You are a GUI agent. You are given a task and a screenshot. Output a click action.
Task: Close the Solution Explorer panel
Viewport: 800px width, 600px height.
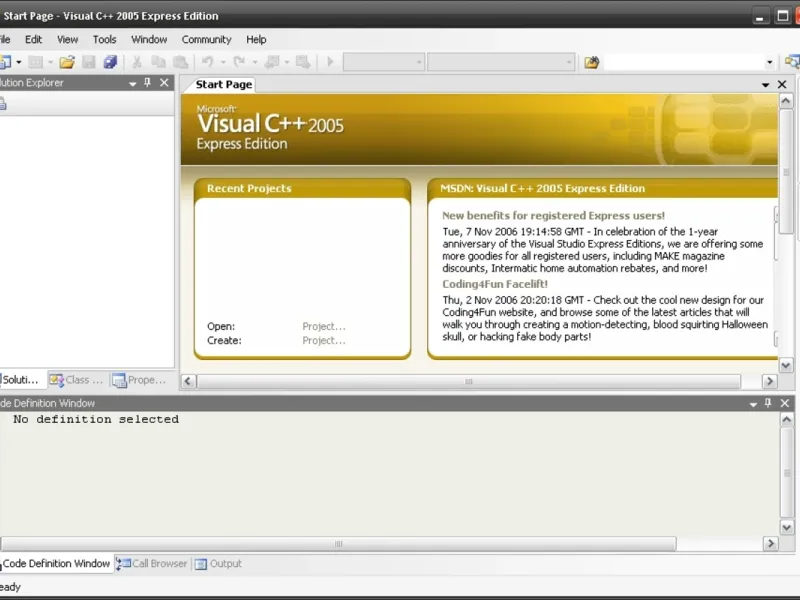coord(164,82)
